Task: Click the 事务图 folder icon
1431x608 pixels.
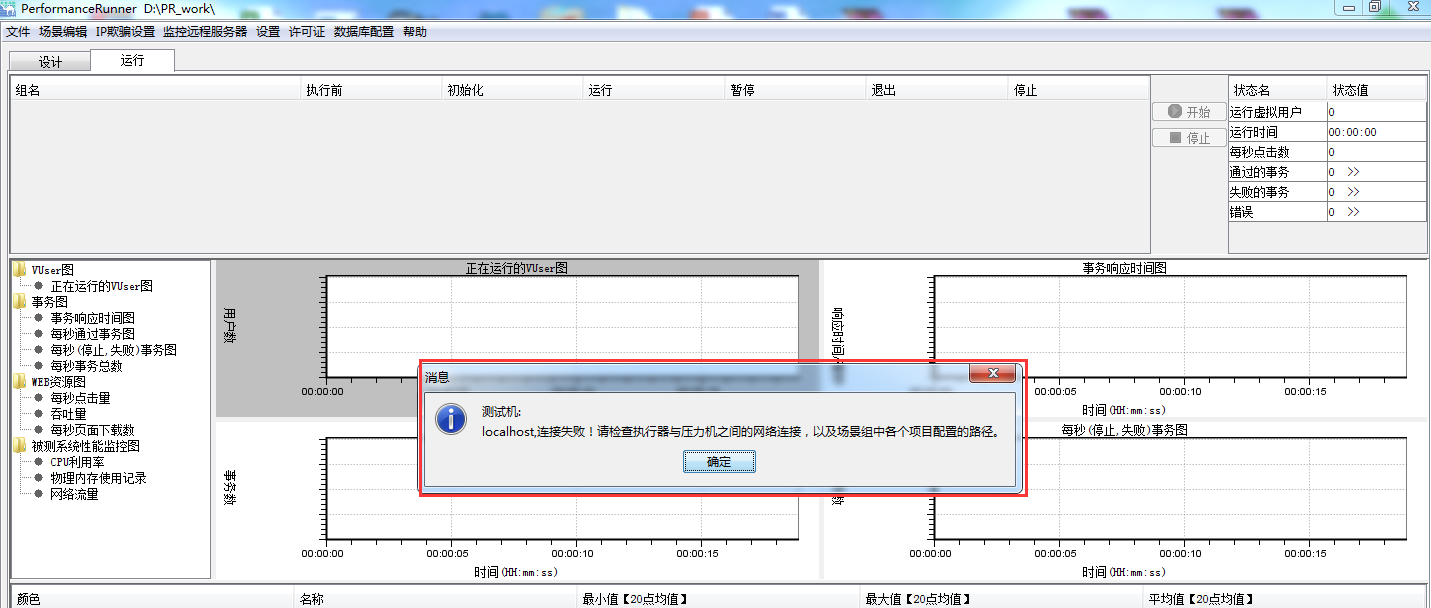Action: (20, 302)
